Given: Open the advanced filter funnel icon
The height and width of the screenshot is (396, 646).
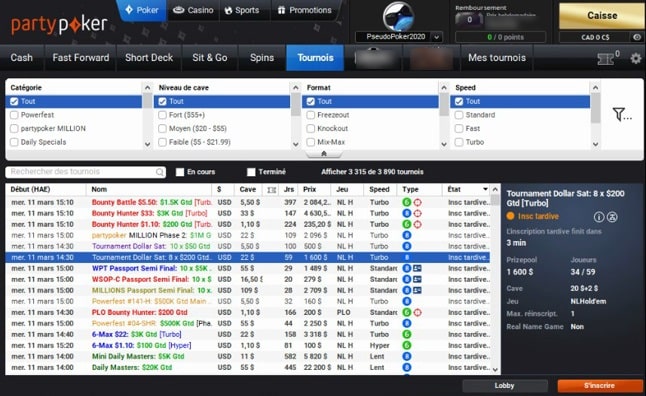Looking at the screenshot, I should 621,114.
